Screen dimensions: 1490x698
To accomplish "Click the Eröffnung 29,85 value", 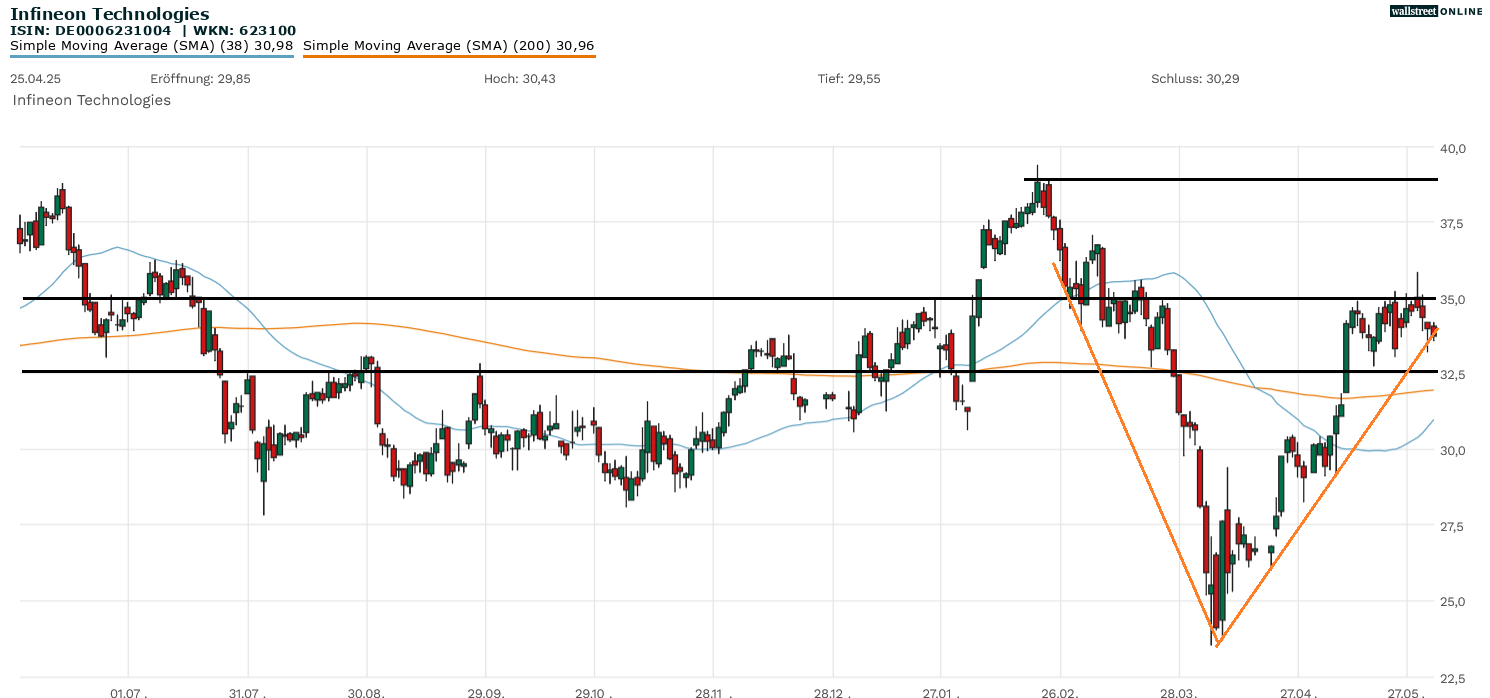I will (200, 79).
